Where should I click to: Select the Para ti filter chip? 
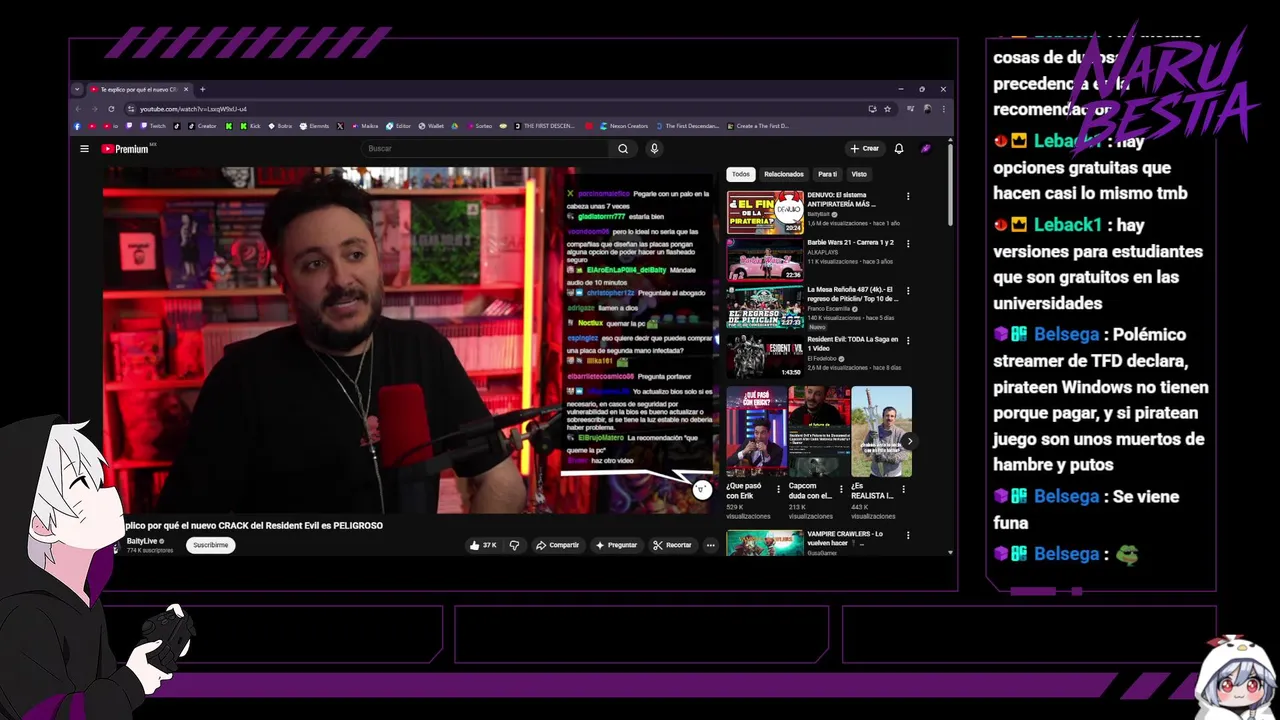pyautogui.click(x=828, y=174)
